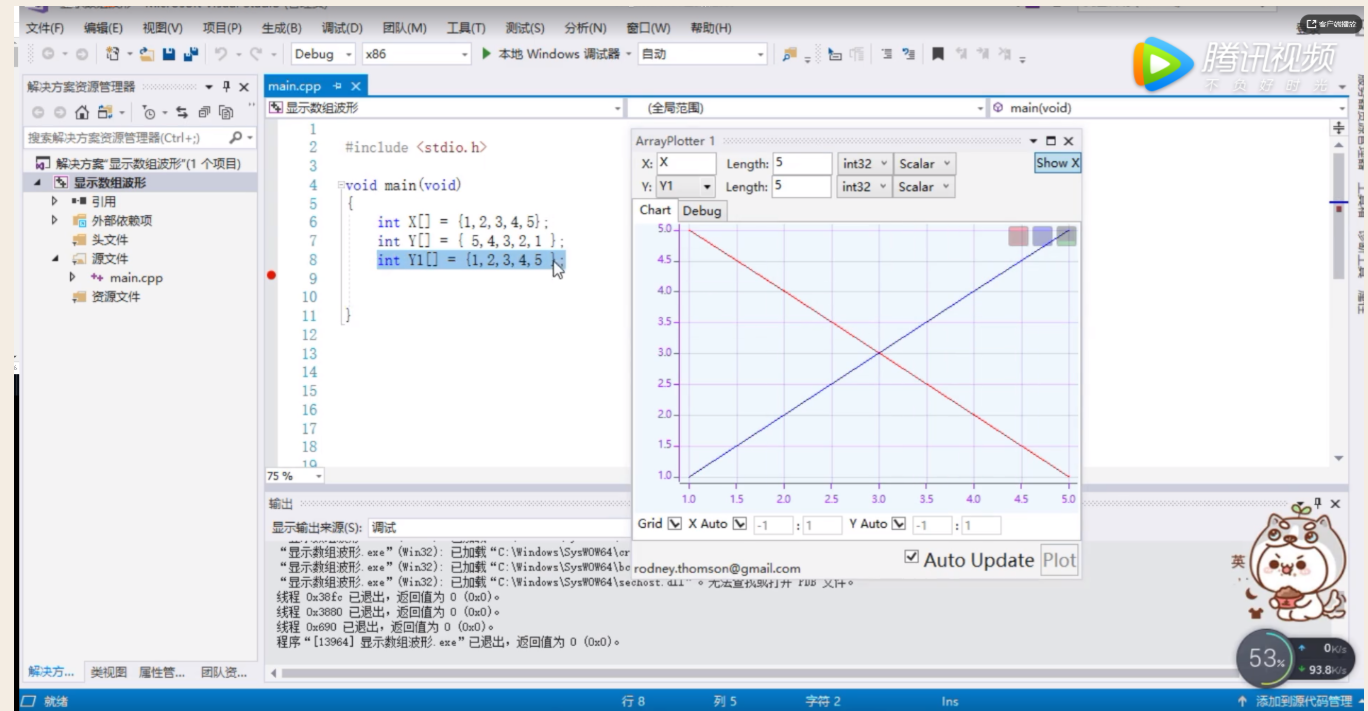This screenshot has width=1368, height=711.
Task: Click the Collapse All icon in Solution Explorer
Action: 204,112
